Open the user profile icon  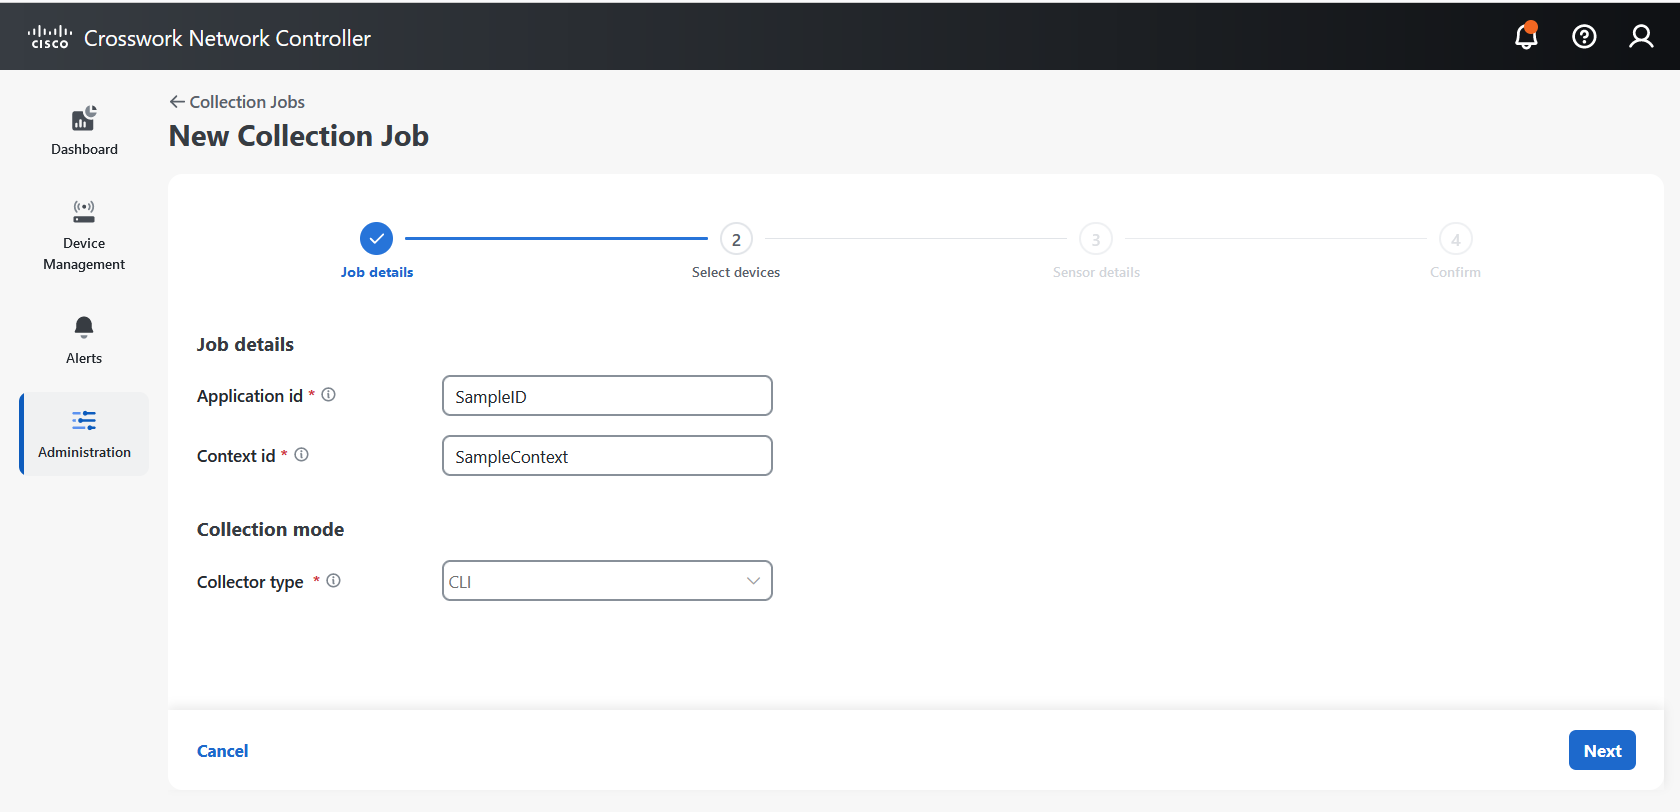1641,37
